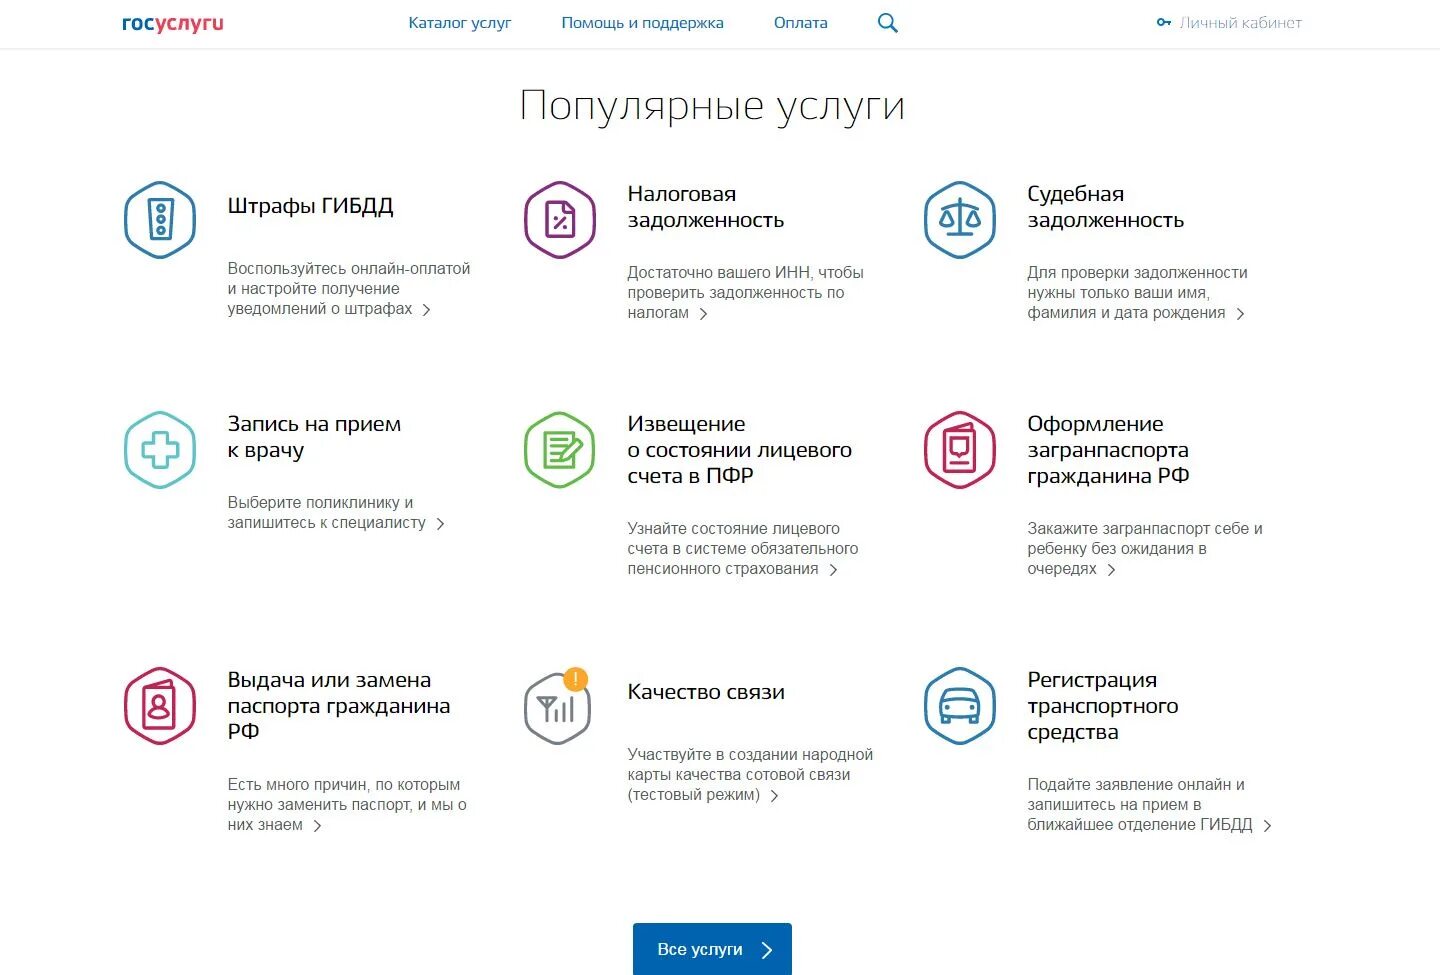Click text 'Выберите поликлинику и'
1440x975 pixels.
320,503
